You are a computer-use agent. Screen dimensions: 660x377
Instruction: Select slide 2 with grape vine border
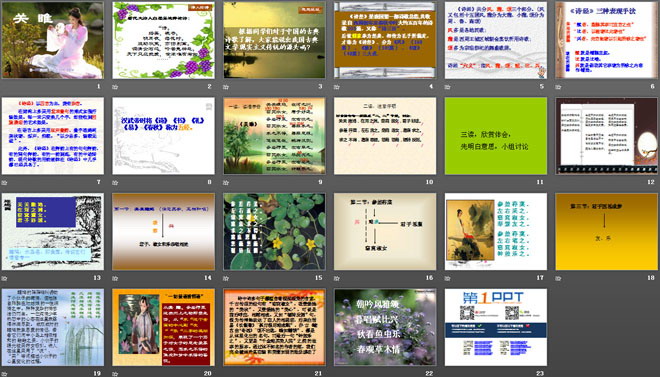coord(163,40)
